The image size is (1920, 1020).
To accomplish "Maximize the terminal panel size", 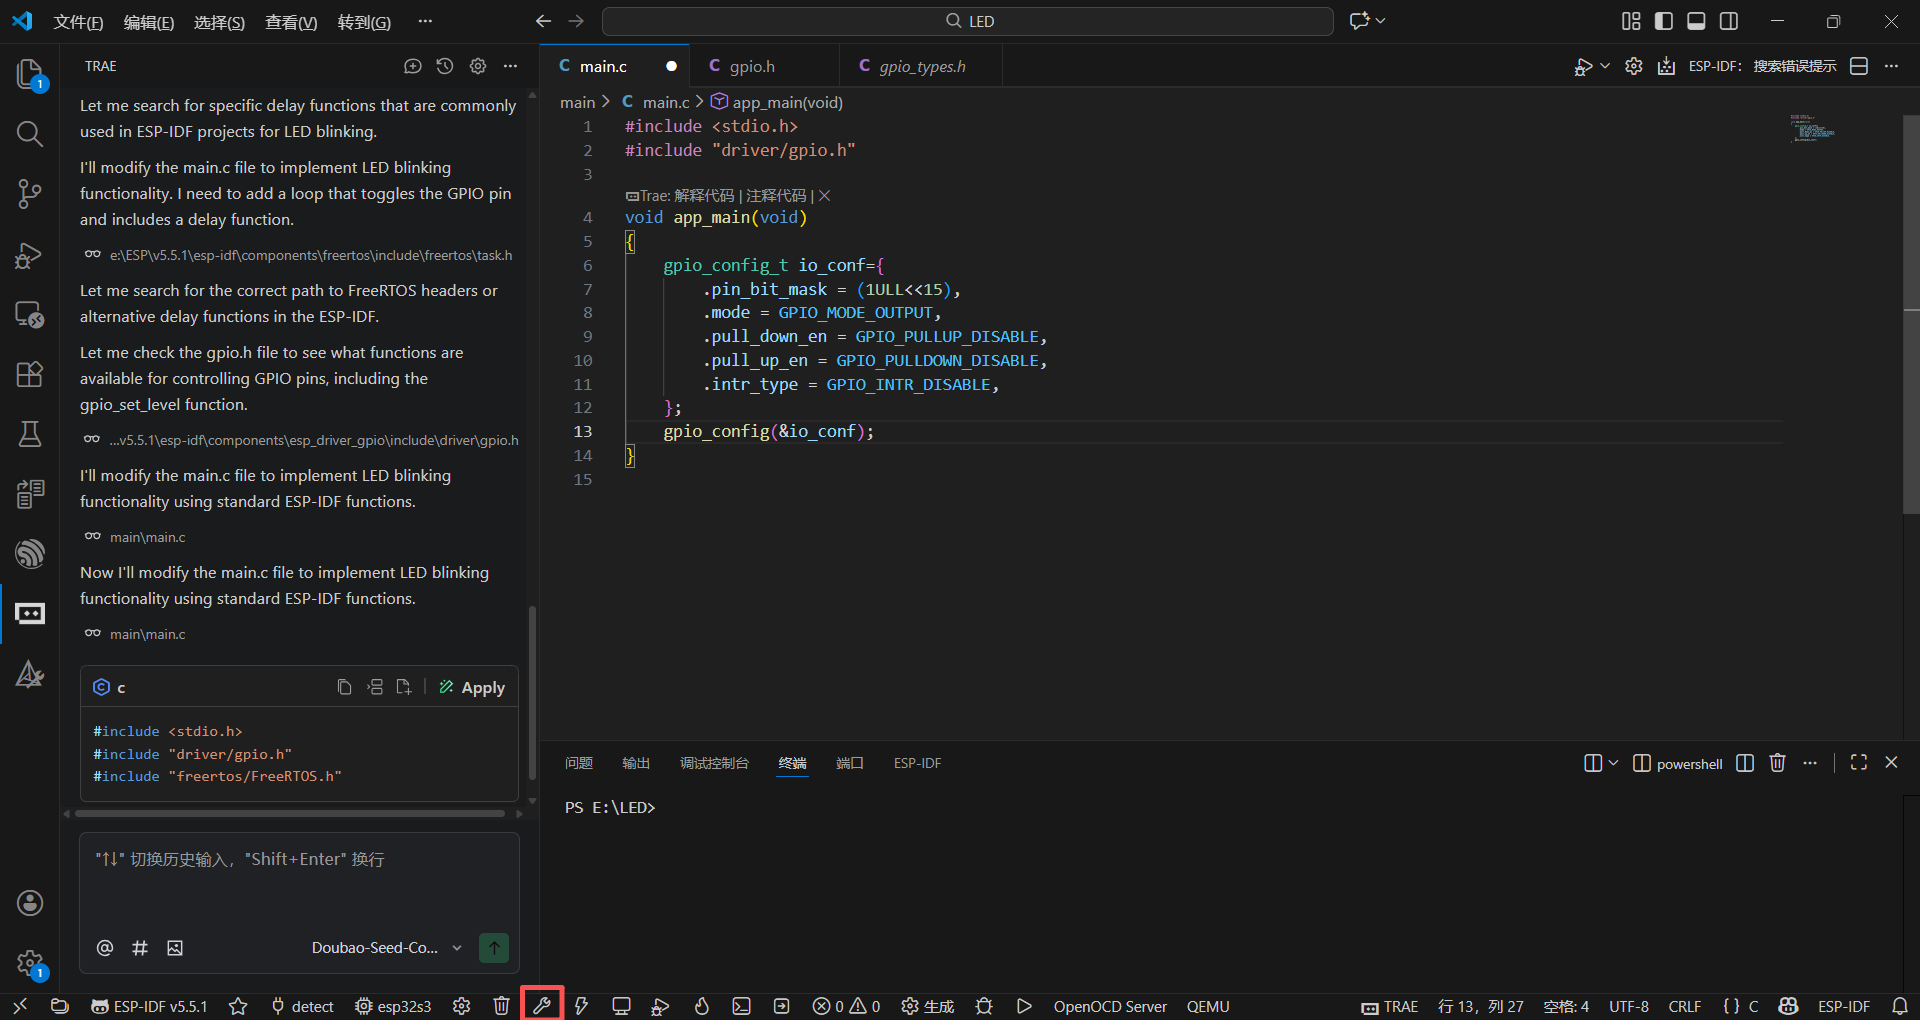I will tap(1859, 762).
